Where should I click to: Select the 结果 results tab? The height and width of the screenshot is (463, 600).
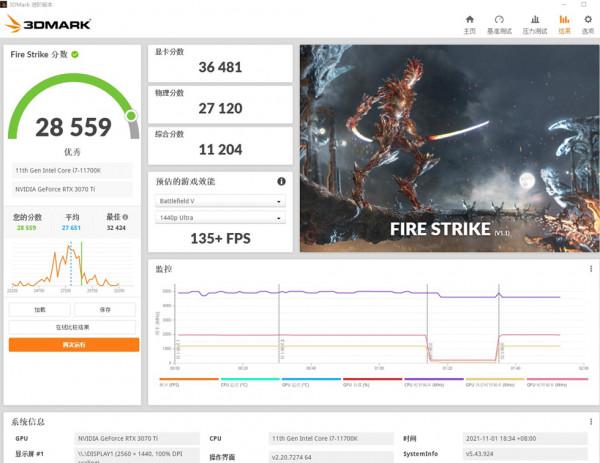tap(564, 24)
